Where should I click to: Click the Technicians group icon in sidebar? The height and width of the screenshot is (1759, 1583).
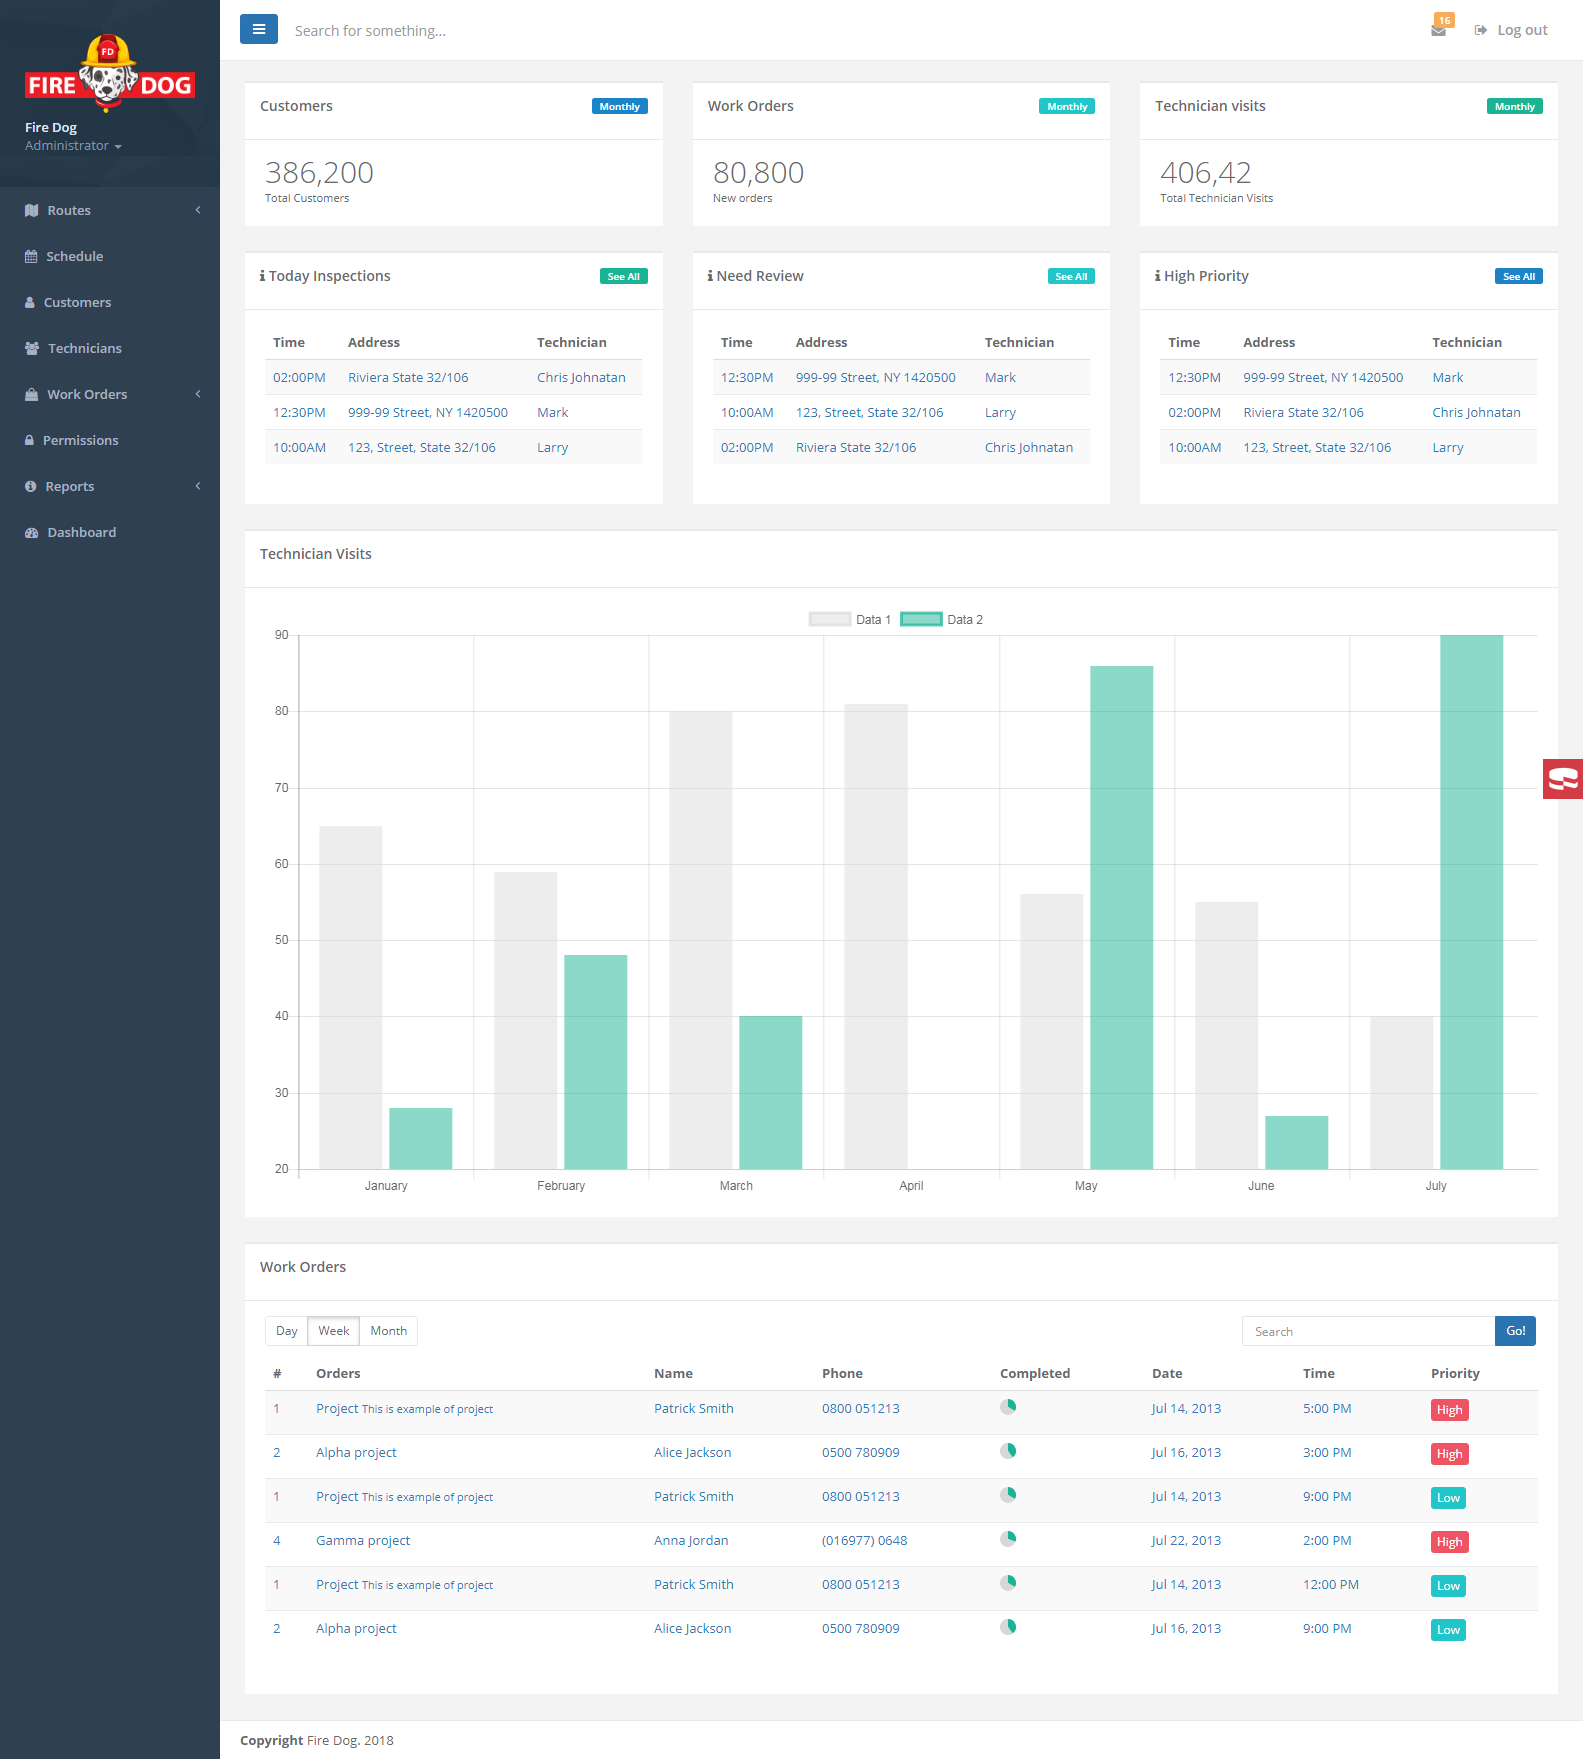[32, 349]
